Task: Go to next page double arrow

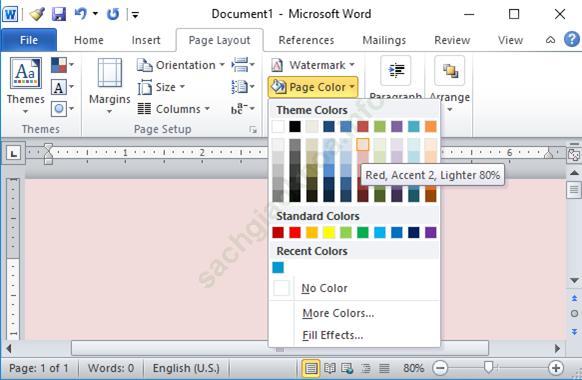Action: (x=574, y=331)
